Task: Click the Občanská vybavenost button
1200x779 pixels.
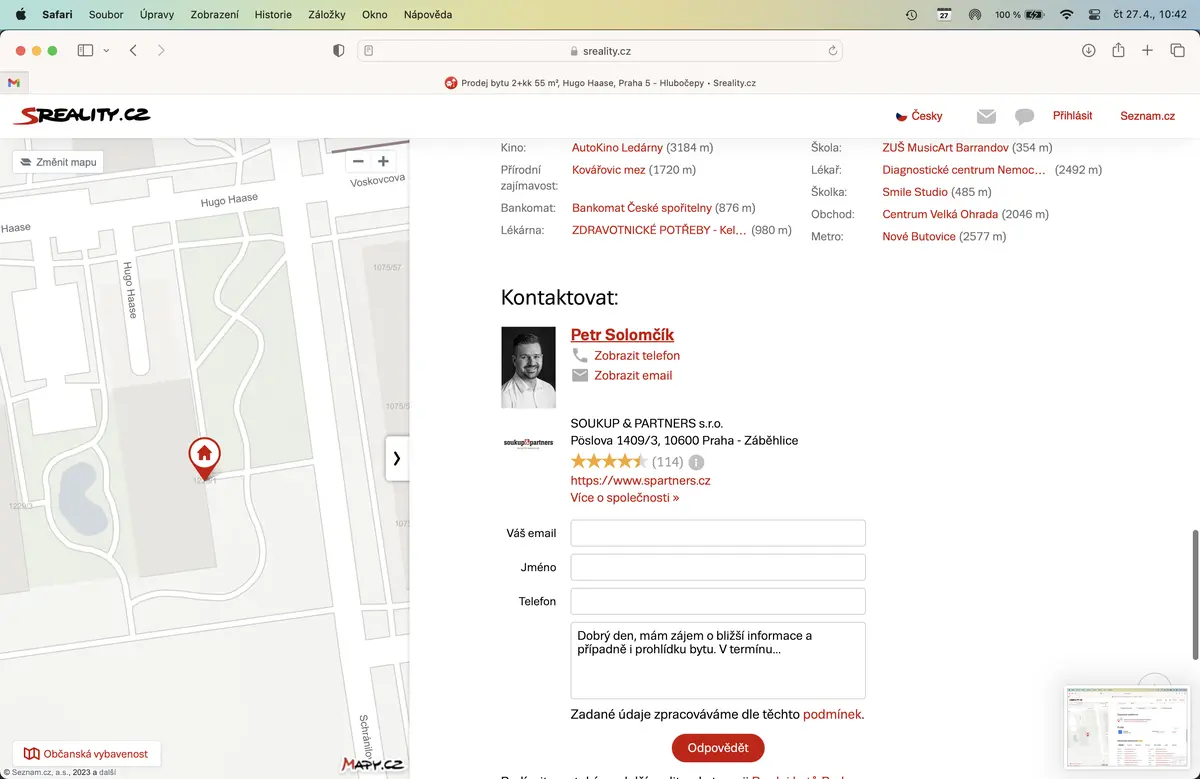Action: click(86, 754)
